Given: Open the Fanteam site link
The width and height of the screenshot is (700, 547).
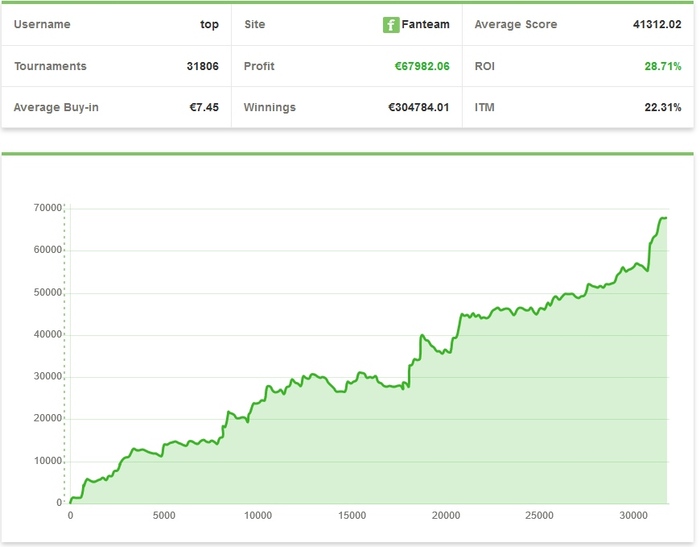Looking at the screenshot, I should pos(425,24).
